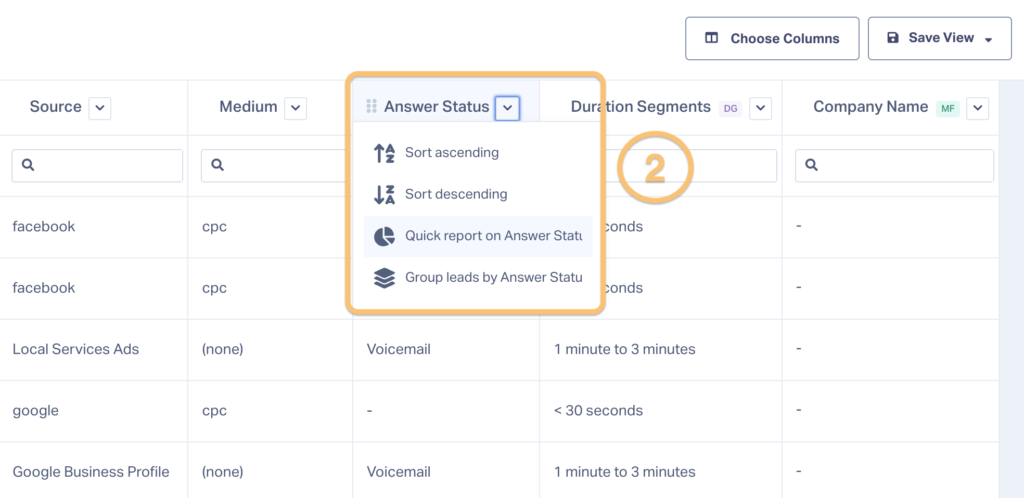Choose Group leads by Answer Status
The width and height of the screenshot is (1024, 498).
click(478, 278)
